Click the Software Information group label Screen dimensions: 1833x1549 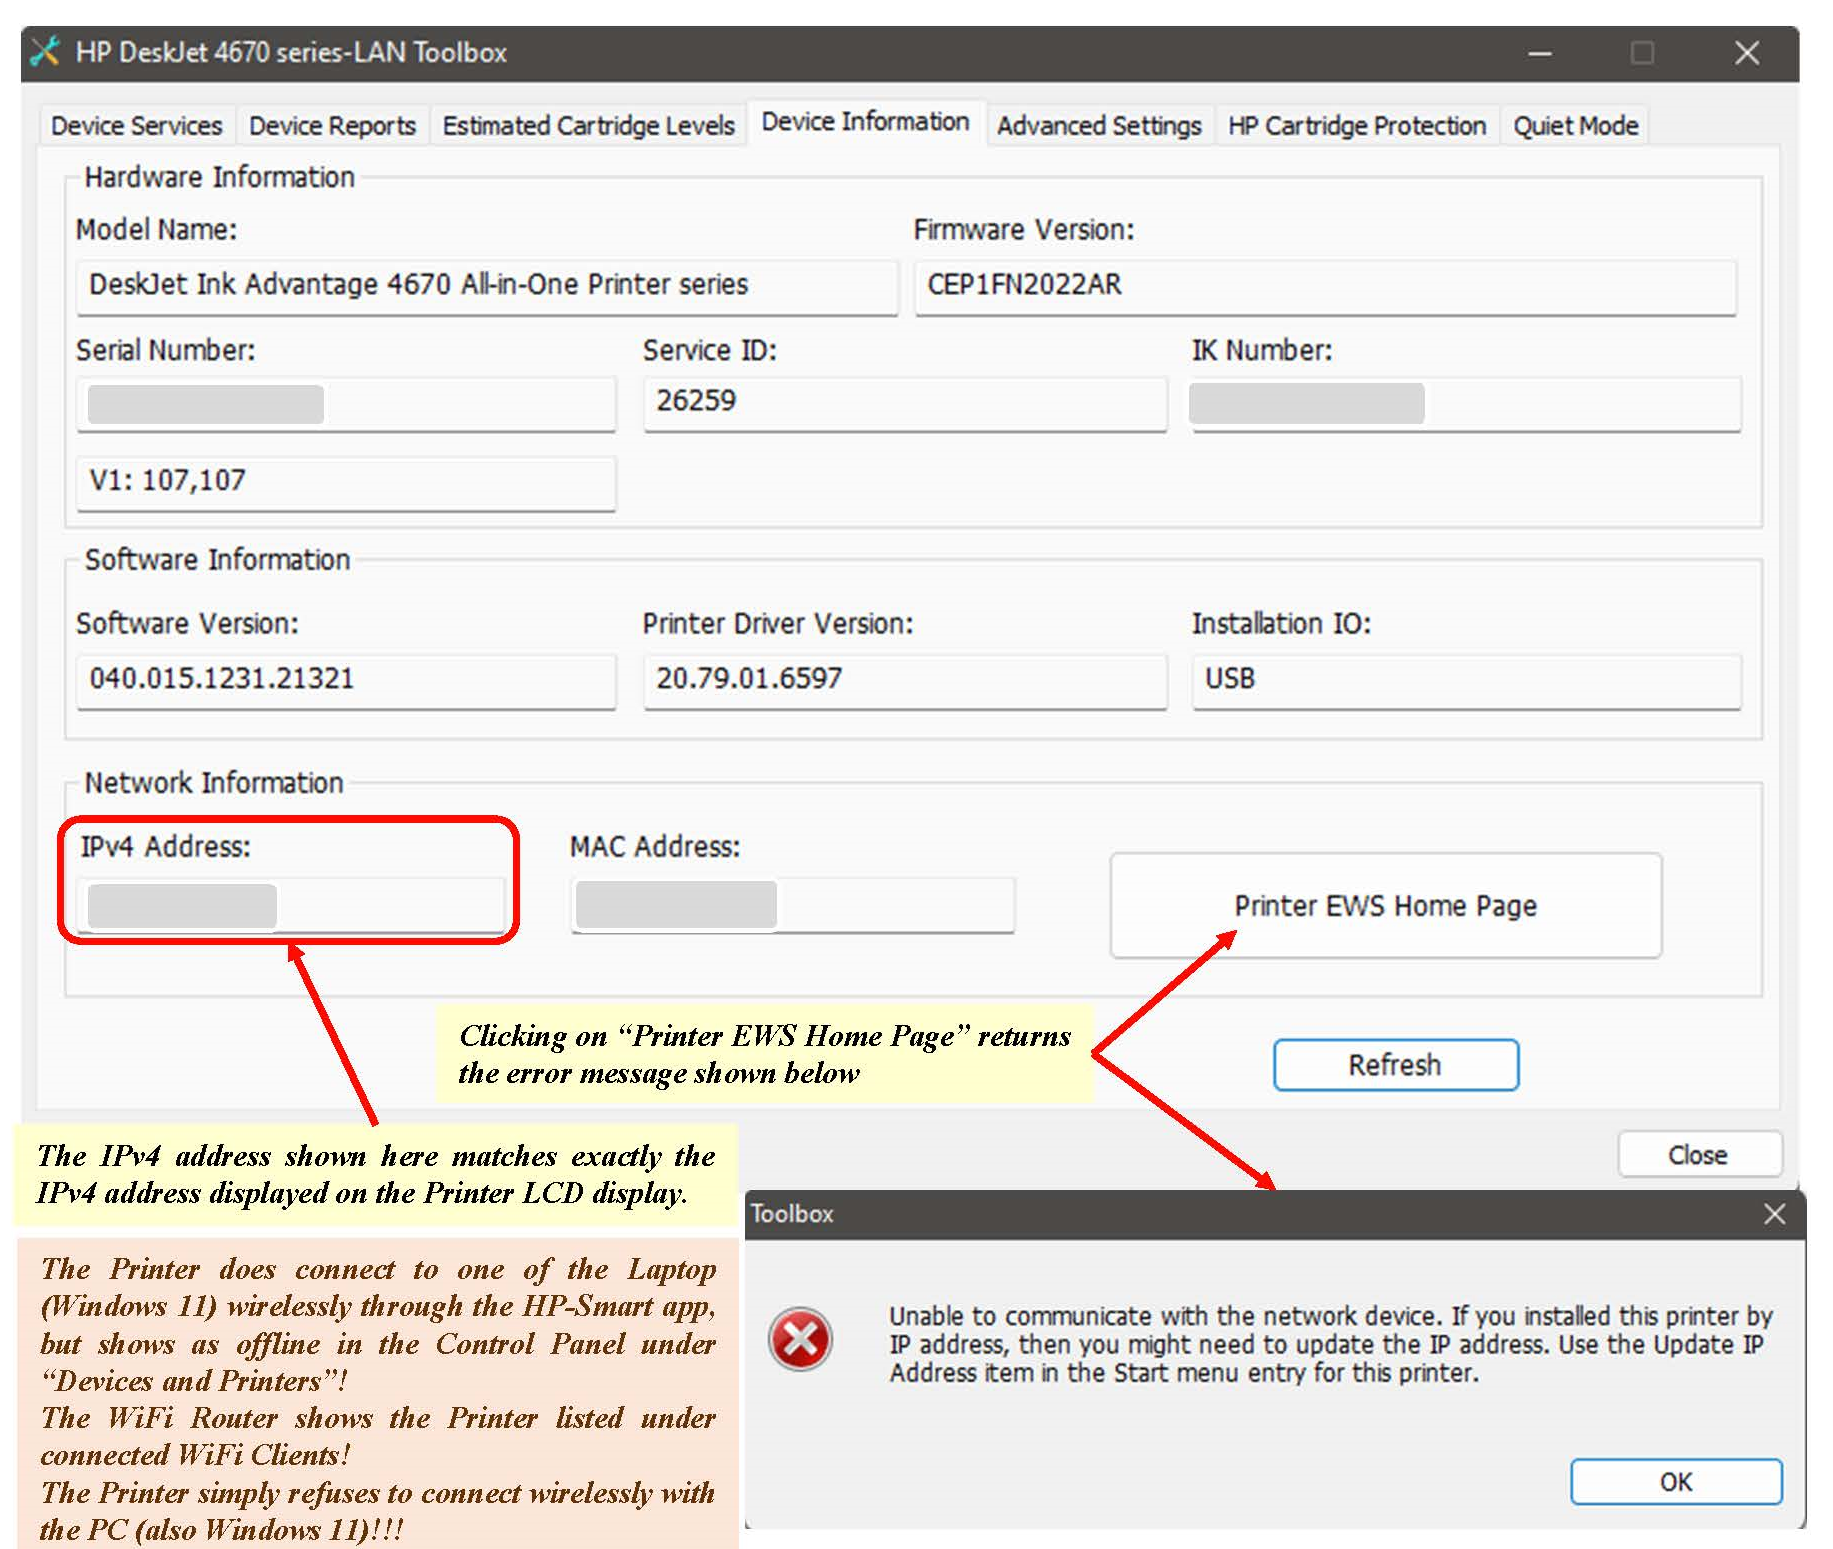click(x=218, y=560)
